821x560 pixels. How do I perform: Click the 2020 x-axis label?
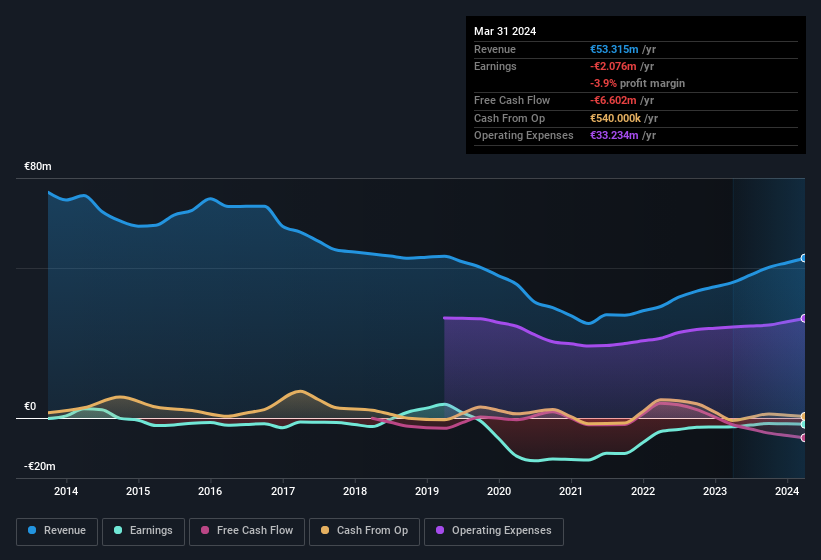499,491
